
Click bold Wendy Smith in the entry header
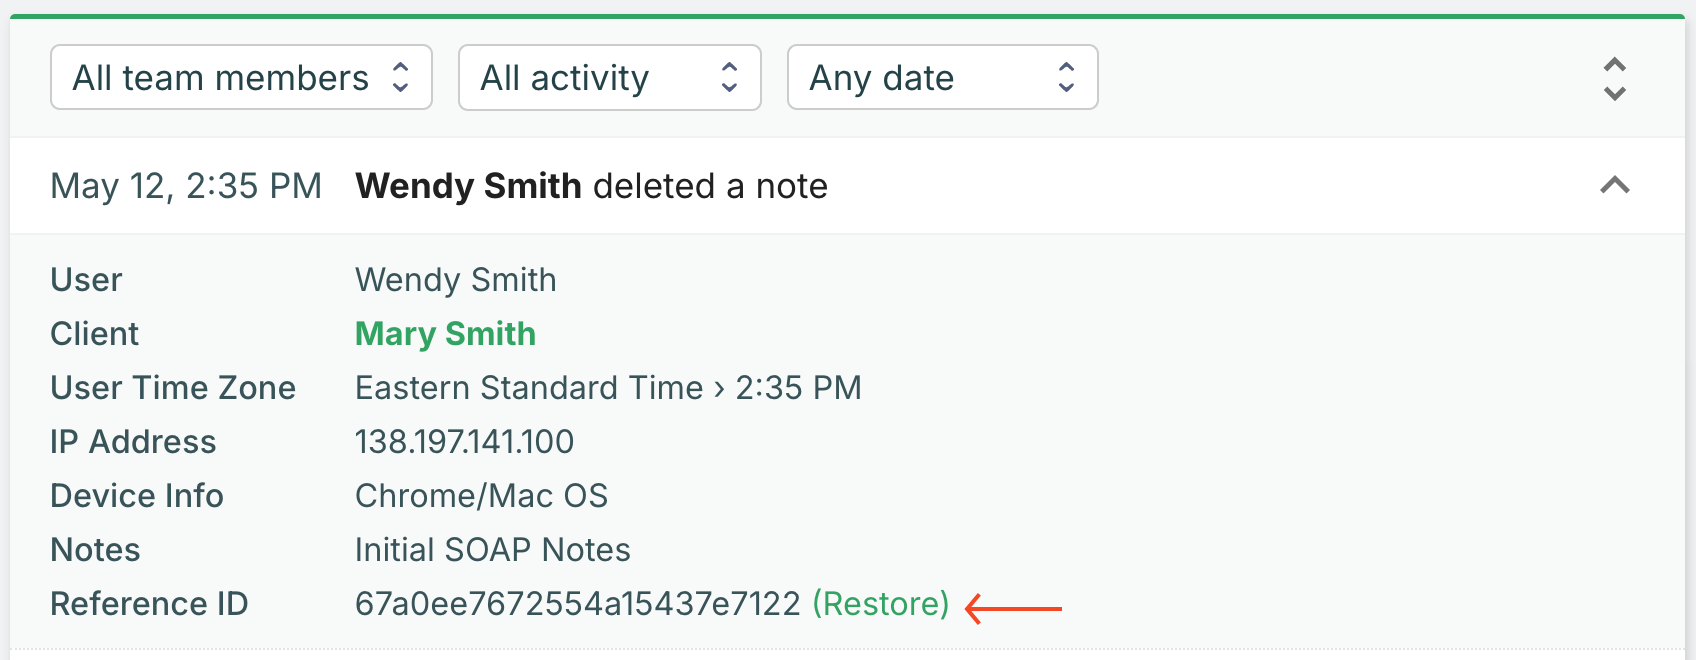point(468,186)
